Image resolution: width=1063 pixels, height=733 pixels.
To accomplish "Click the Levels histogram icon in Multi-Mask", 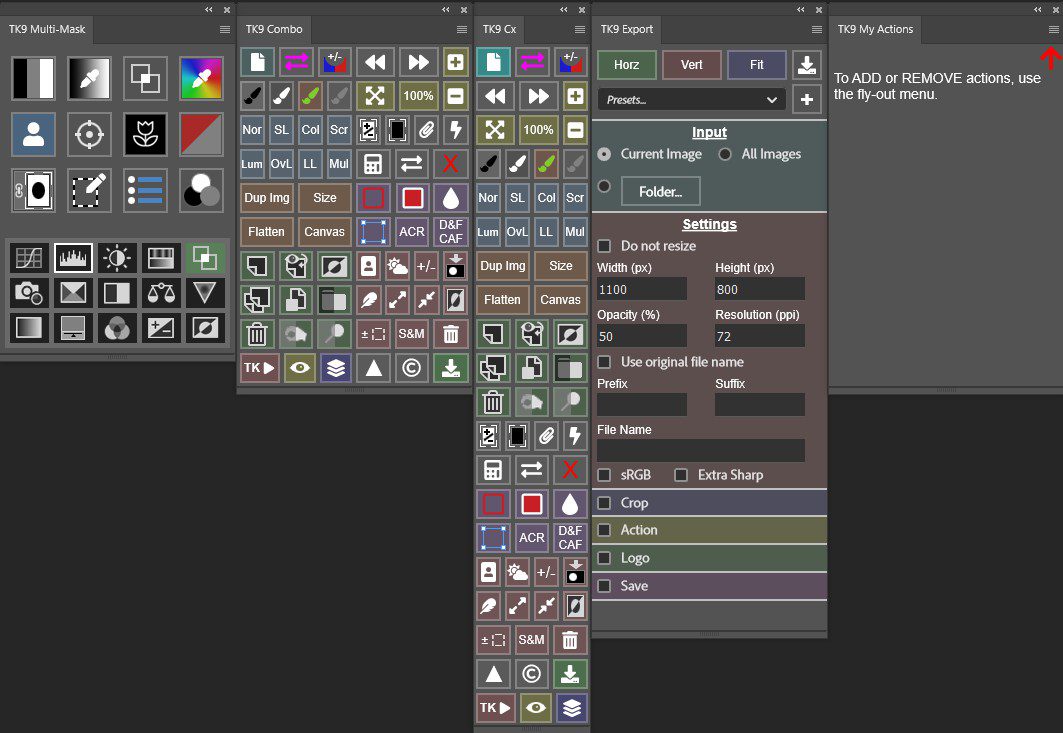I will [73, 258].
